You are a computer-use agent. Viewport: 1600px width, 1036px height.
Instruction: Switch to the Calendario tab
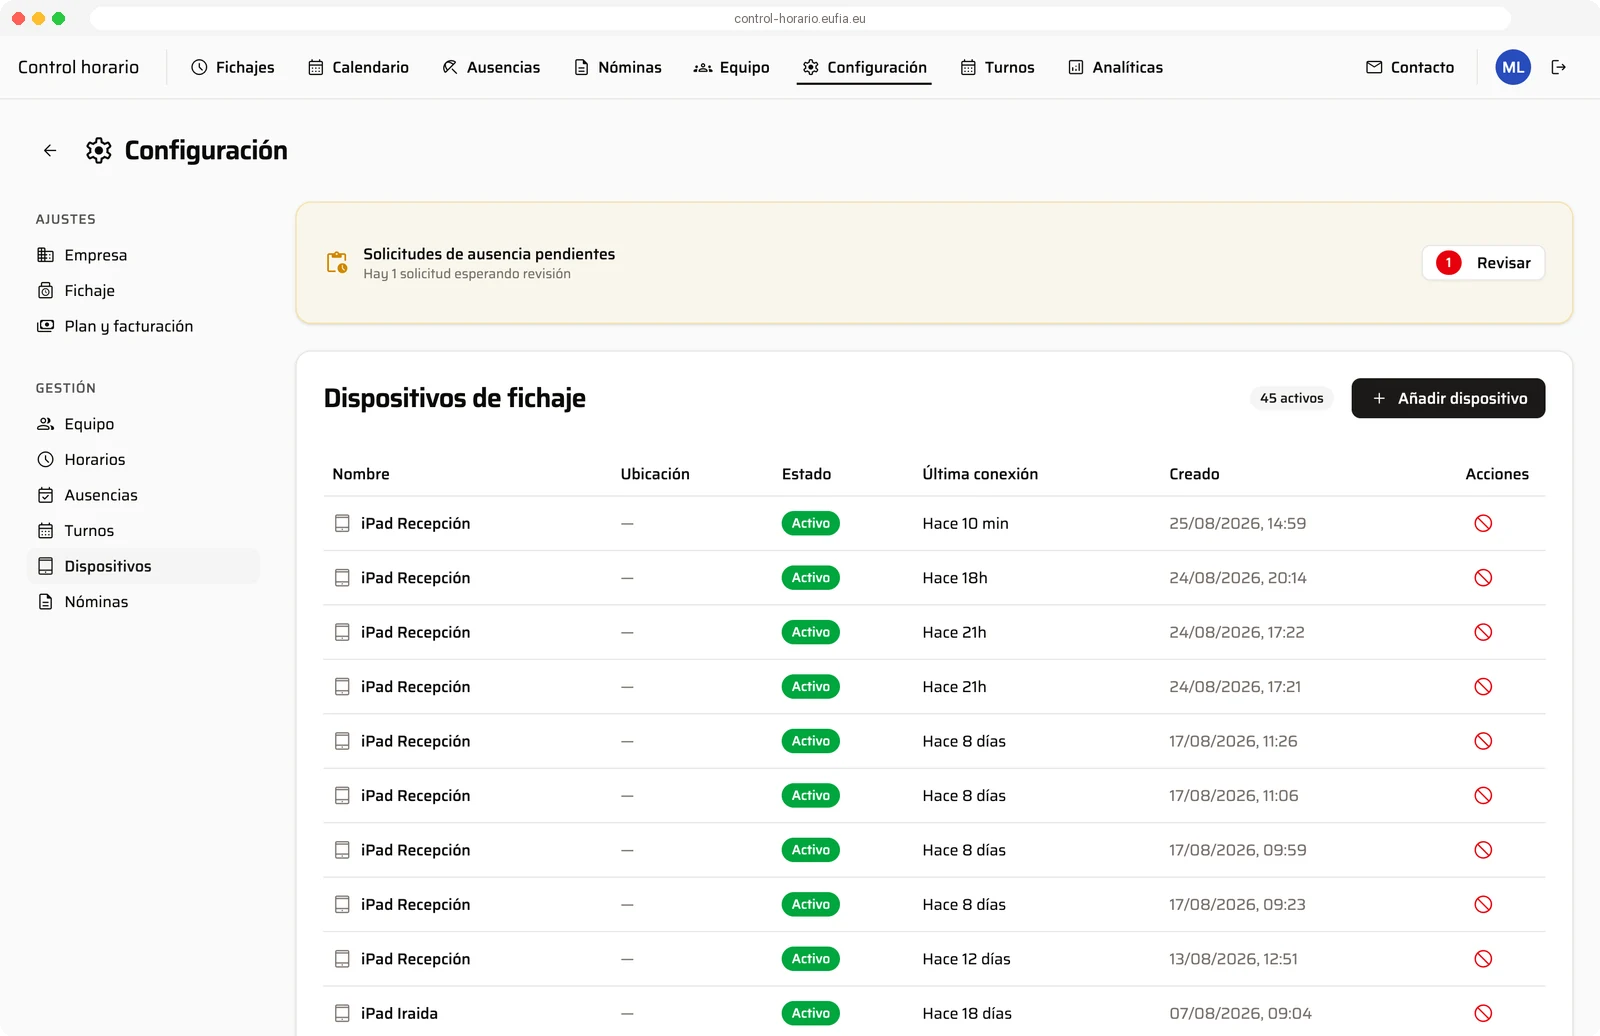pyautogui.click(x=358, y=67)
